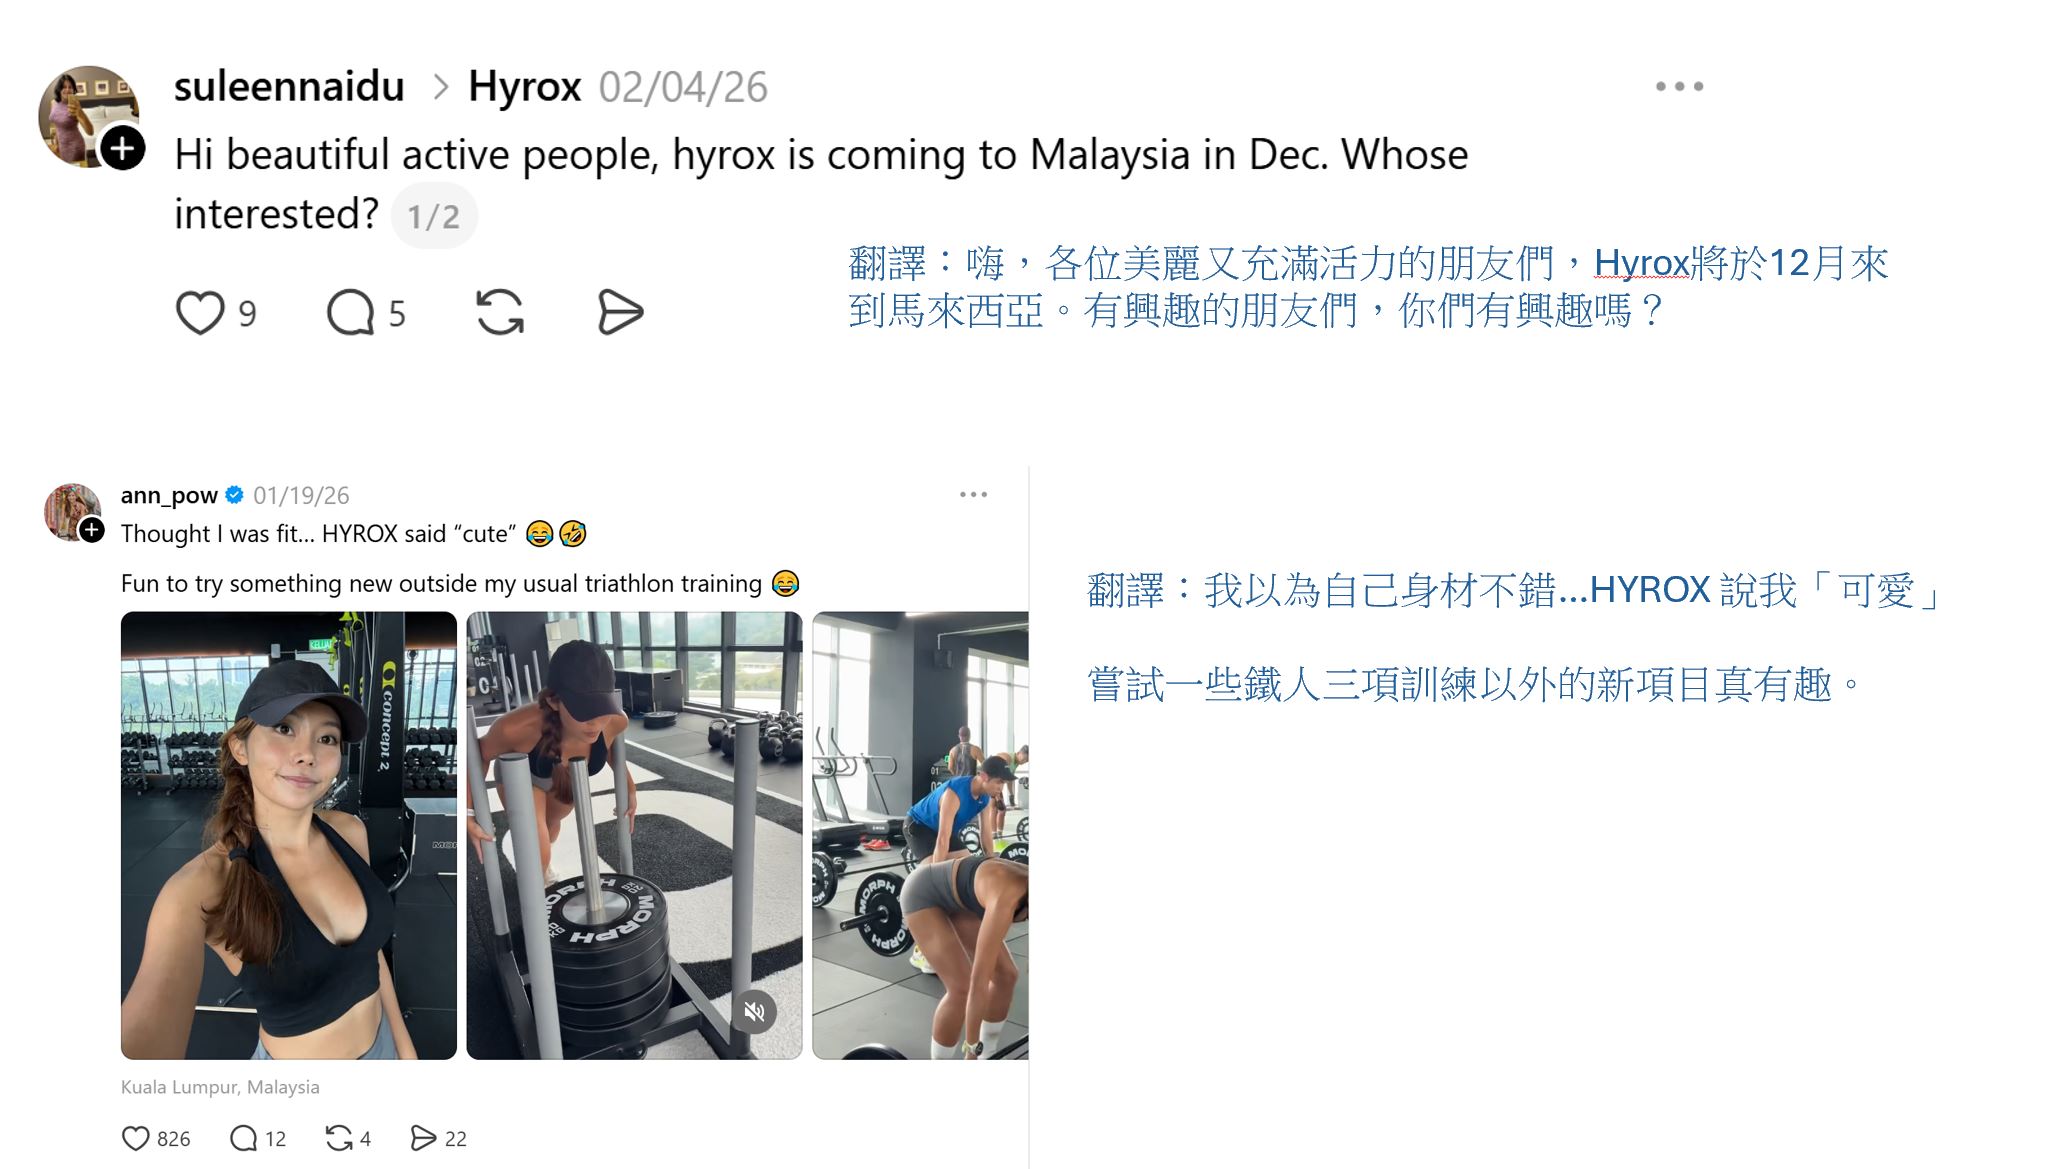
Task: Open the Hyrox topic tag
Action: [x=525, y=87]
